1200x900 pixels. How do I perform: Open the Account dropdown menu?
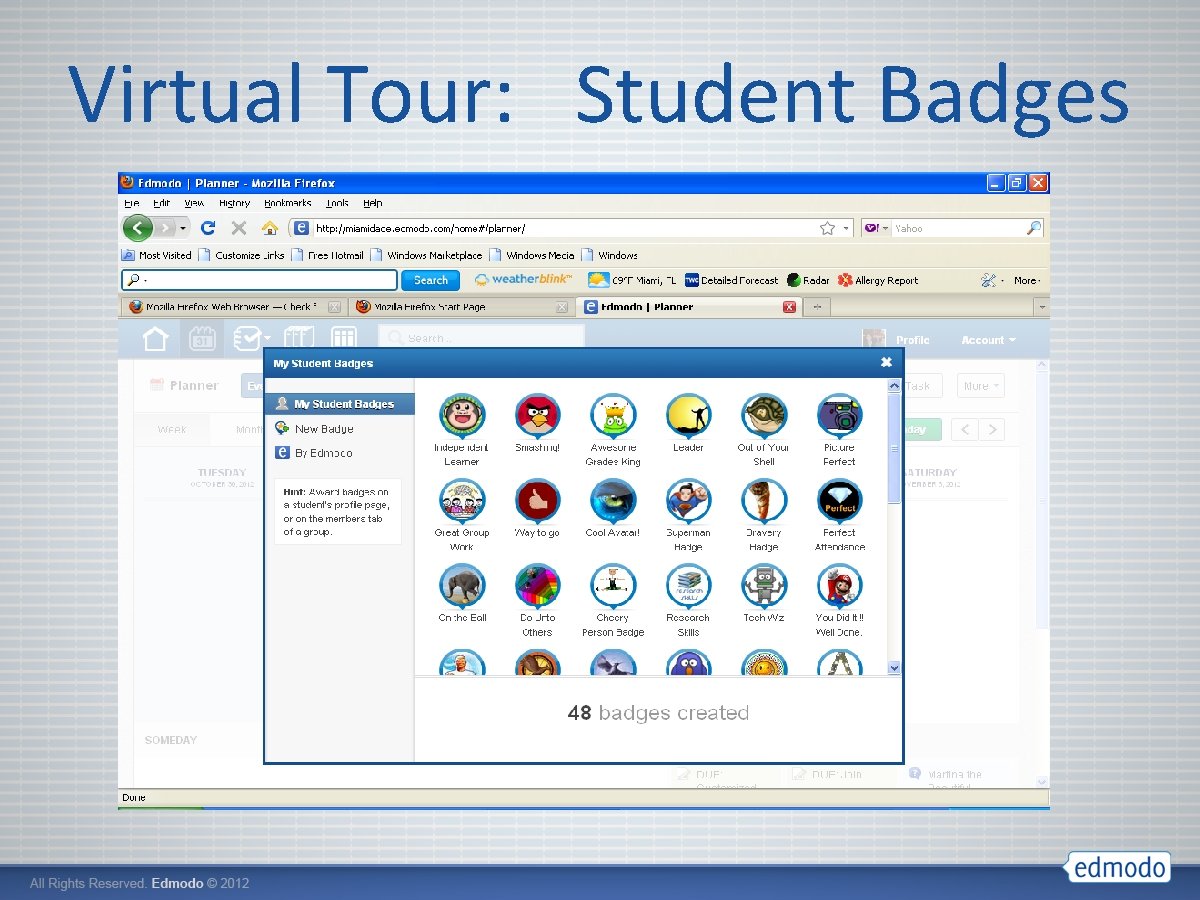[985, 340]
